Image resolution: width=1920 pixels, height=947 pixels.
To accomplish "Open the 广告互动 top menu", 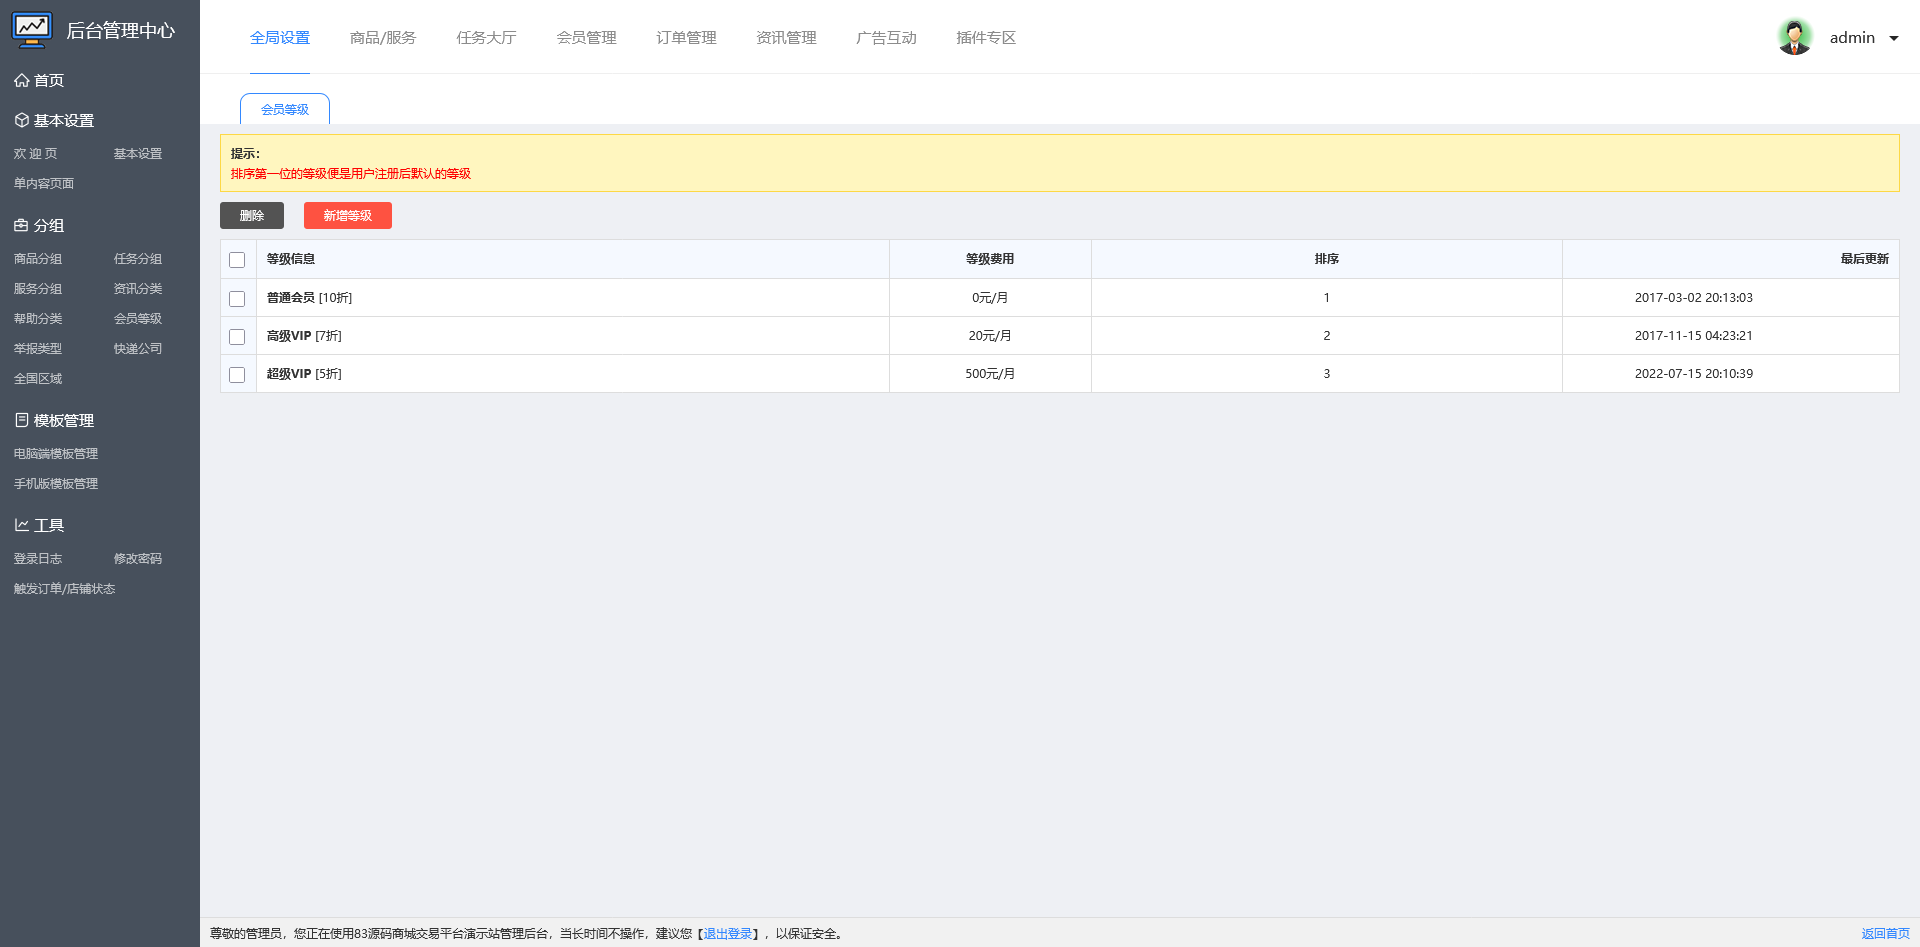I will coord(886,38).
